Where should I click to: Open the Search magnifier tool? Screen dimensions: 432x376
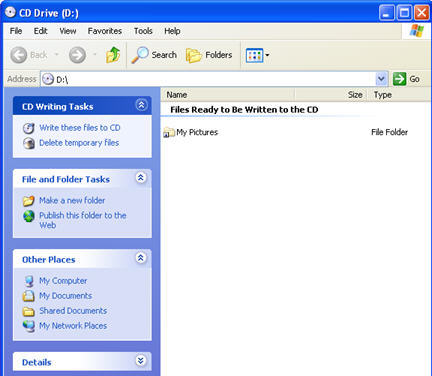point(139,55)
